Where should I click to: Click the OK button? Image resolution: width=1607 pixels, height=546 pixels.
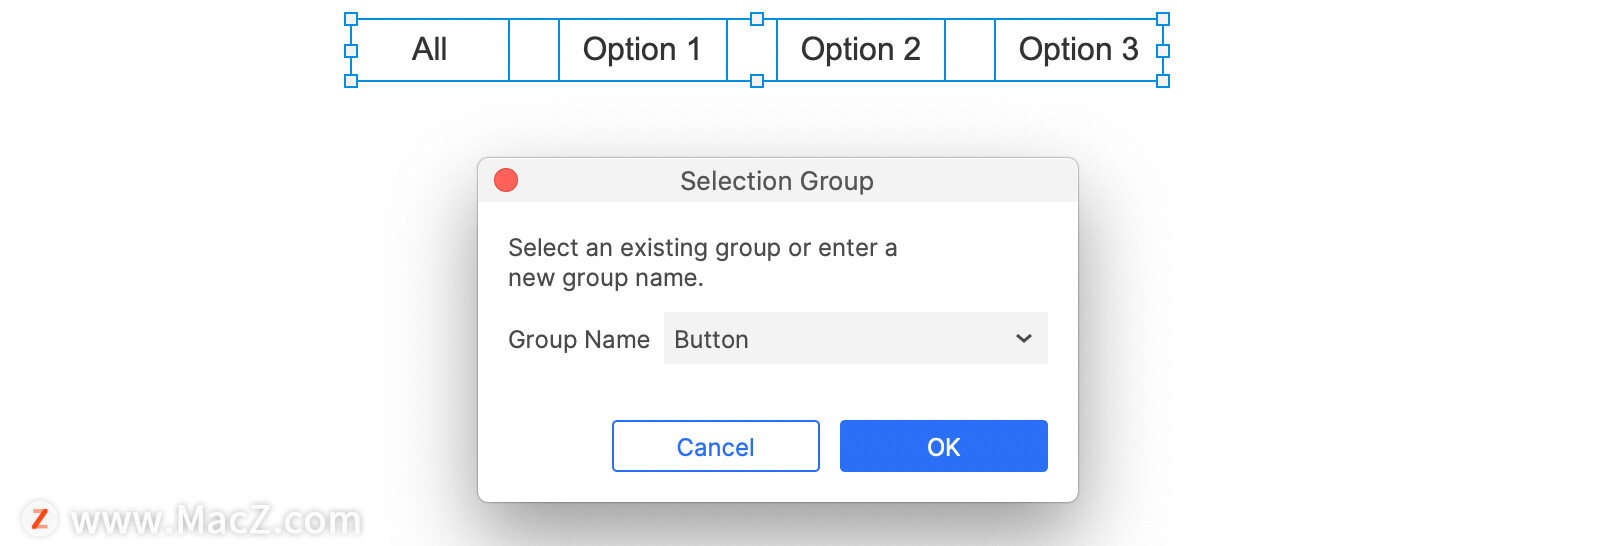coord(943,446)
